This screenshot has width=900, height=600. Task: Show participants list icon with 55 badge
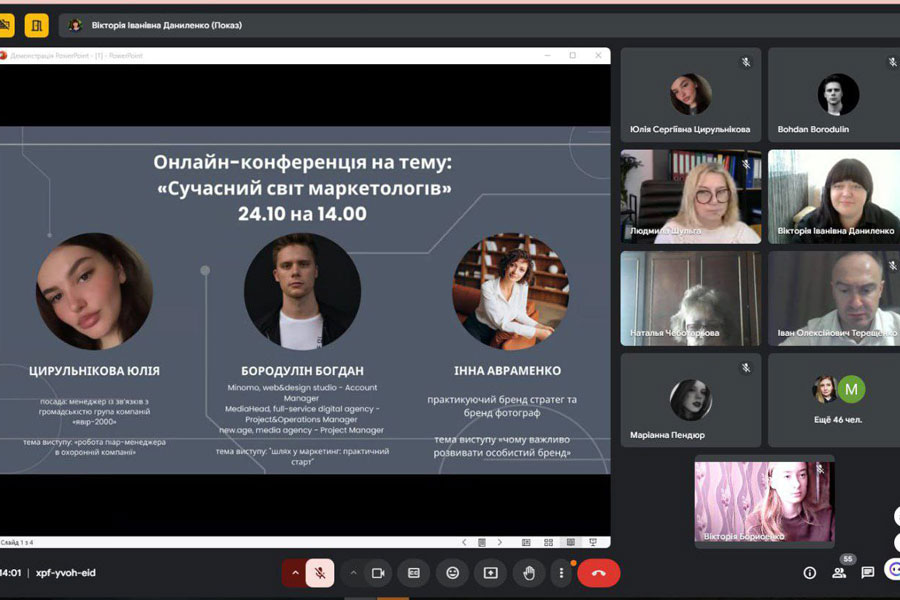tap(839, 571)
